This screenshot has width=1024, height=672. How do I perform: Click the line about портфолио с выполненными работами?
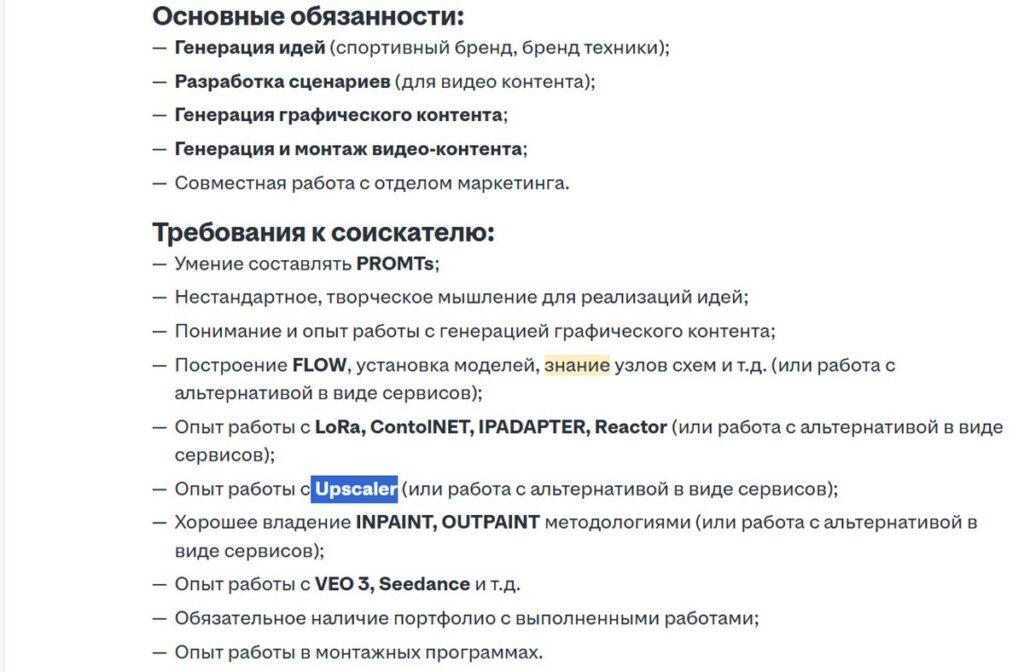click(x=466, y=618)
